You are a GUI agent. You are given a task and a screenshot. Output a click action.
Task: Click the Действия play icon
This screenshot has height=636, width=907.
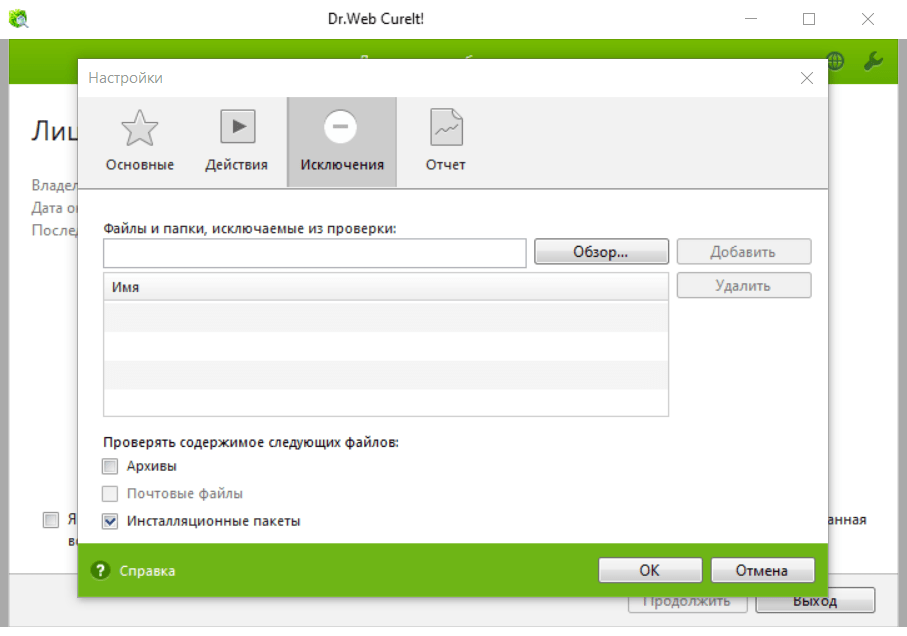coord(237,127)
